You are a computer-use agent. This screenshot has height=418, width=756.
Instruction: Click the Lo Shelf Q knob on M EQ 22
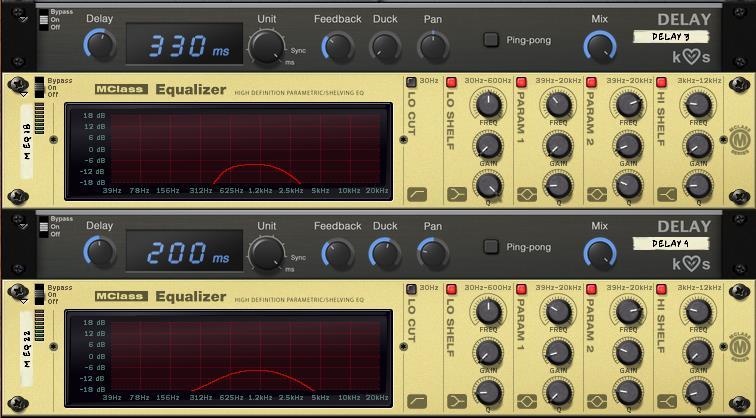488,392
